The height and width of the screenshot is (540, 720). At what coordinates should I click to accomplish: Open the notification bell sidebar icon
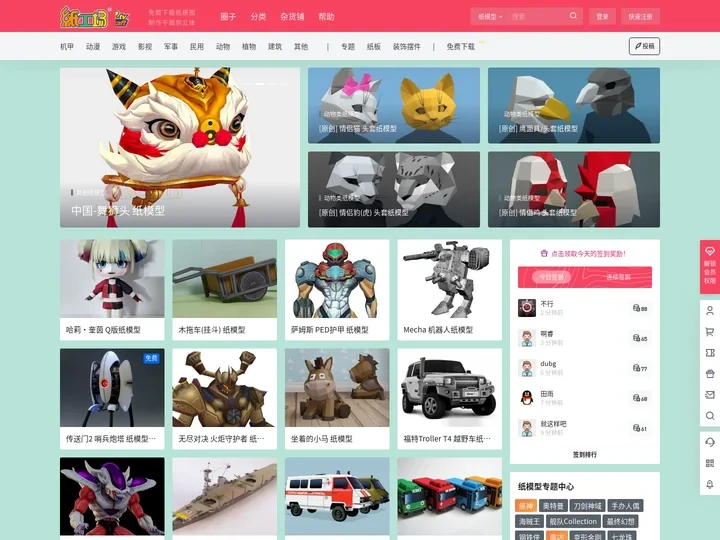(x=709, y=484)
